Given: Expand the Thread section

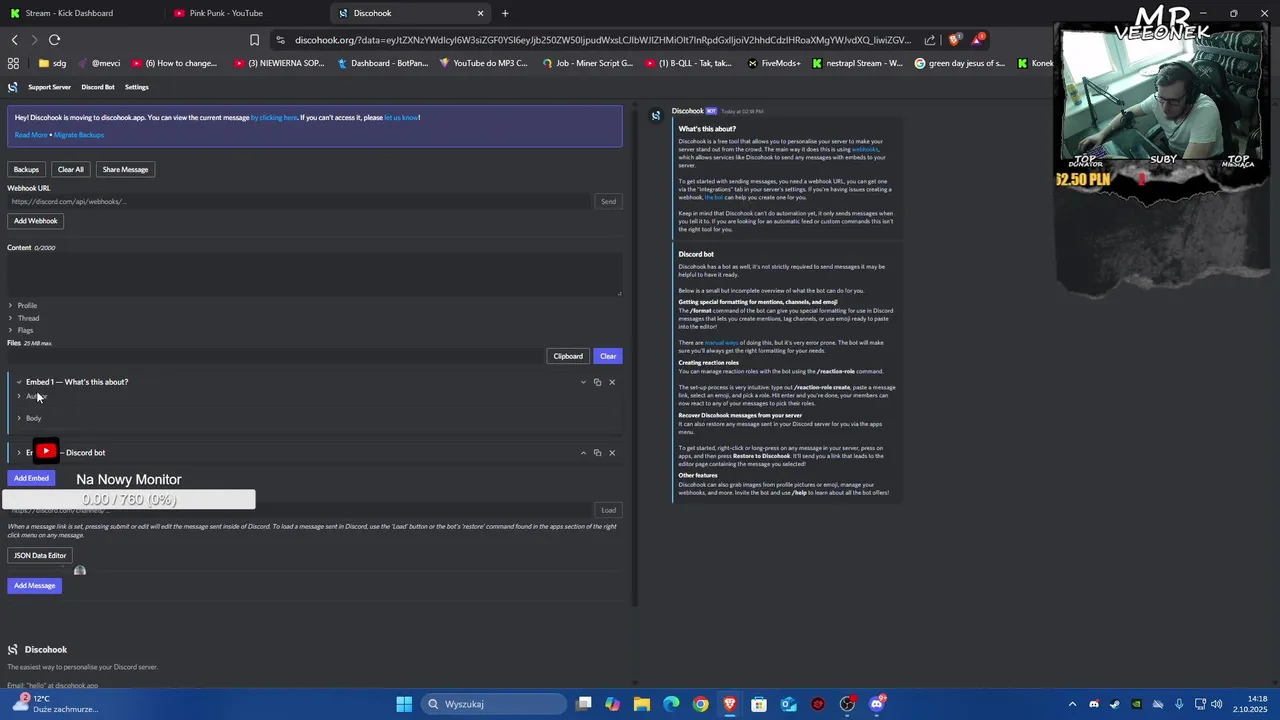Looking at the screenshot, I should click(24, 318).
